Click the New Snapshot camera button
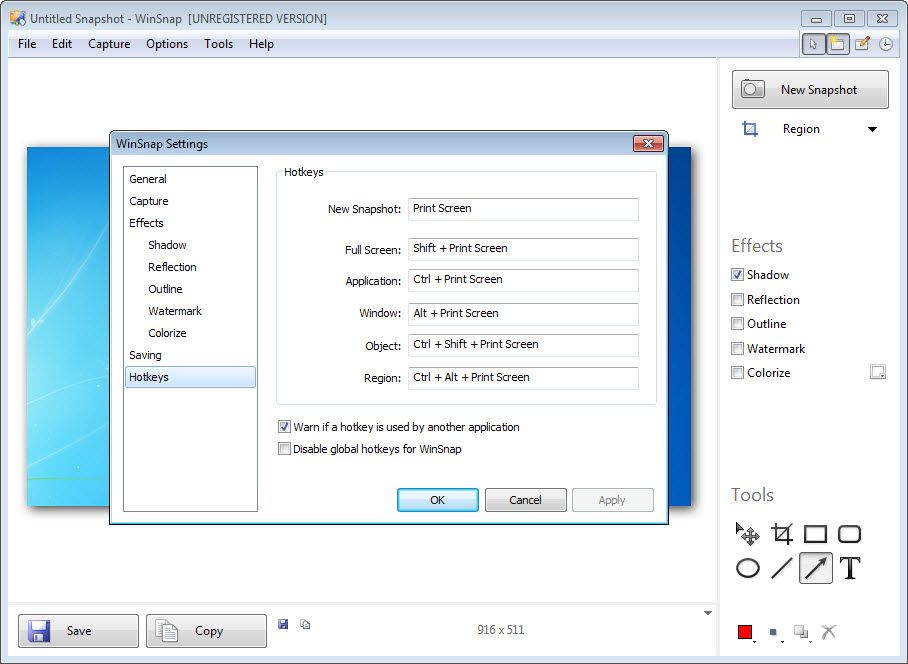This screenshot has width=908, height=664. click(810, 90)
